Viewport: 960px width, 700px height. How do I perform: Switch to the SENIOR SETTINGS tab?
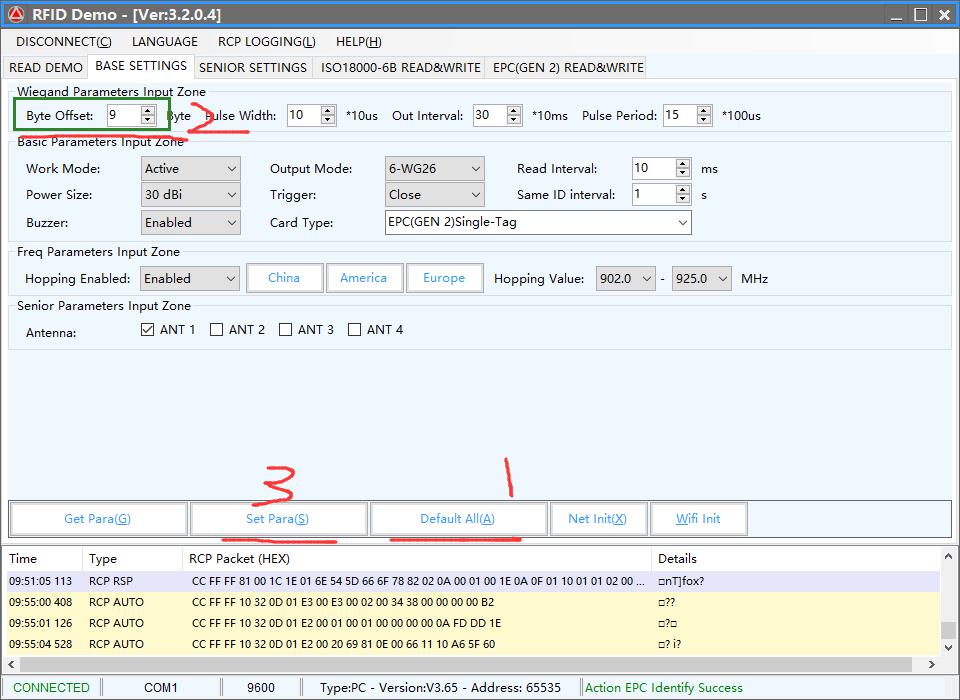[x=253, y=67]
